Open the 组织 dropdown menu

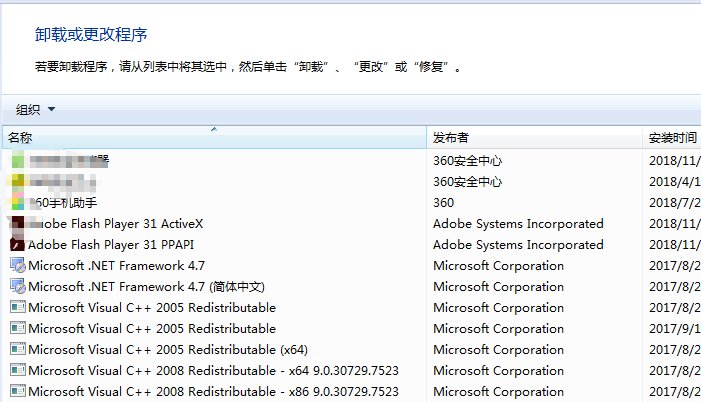pos(35,109)
